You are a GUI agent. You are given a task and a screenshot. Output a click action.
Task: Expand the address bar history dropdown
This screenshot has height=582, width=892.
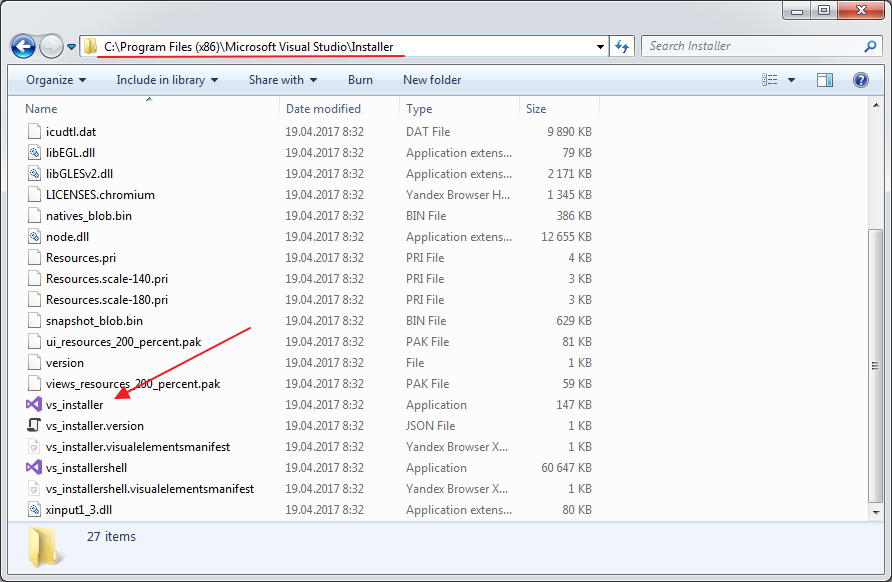(600, 47)
